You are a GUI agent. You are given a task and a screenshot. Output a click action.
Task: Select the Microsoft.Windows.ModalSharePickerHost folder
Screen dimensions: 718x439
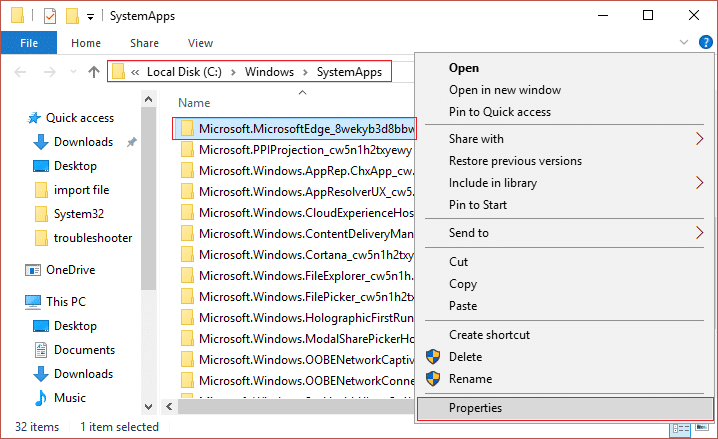point(296,339)
